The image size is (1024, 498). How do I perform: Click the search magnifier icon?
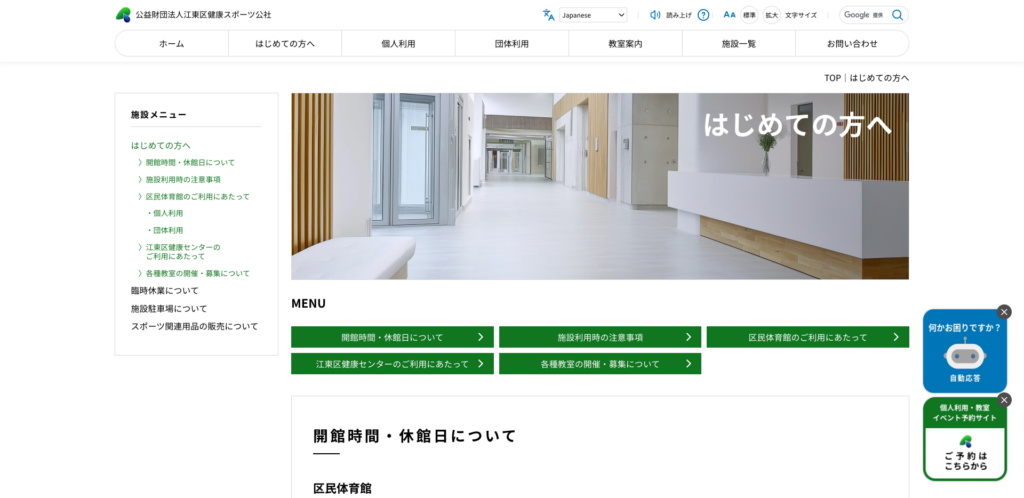[x=897, y=15]
